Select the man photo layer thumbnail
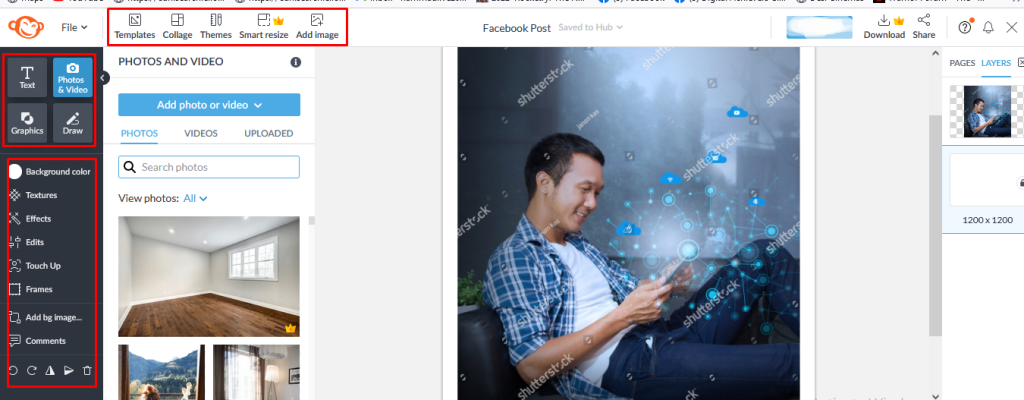1024x400 pixels. (x=987, y=111)
